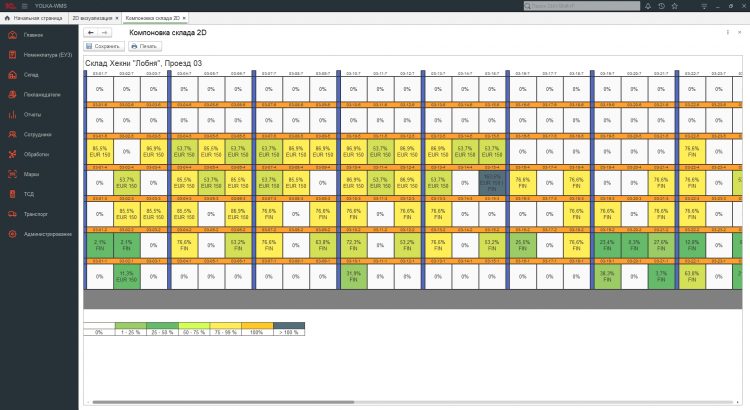
Task: Navigate back with the left arrow
Action: pyautogui.click(x=91, y=33)
